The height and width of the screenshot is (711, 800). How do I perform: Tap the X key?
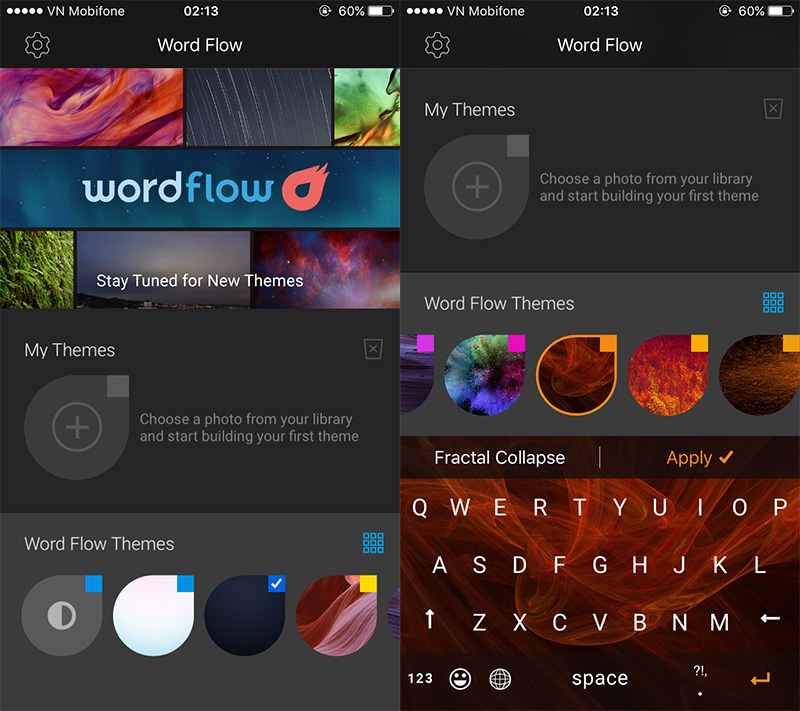coord(519,622)
